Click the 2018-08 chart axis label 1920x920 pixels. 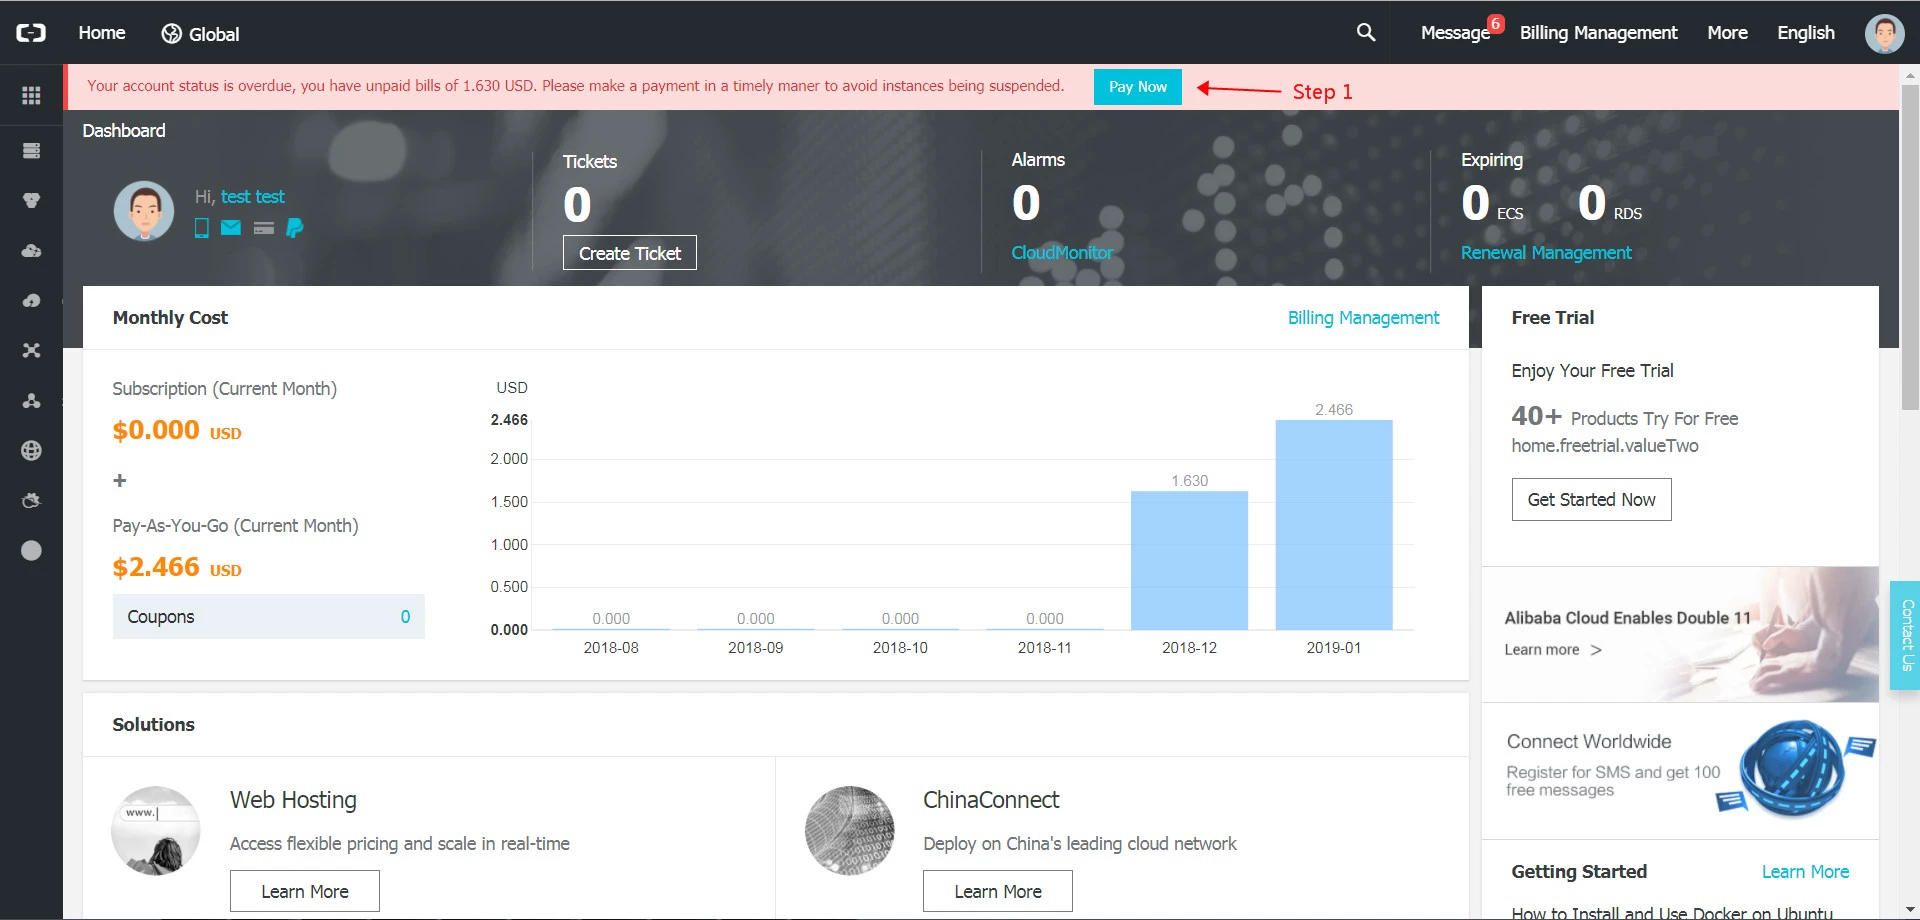611,648
